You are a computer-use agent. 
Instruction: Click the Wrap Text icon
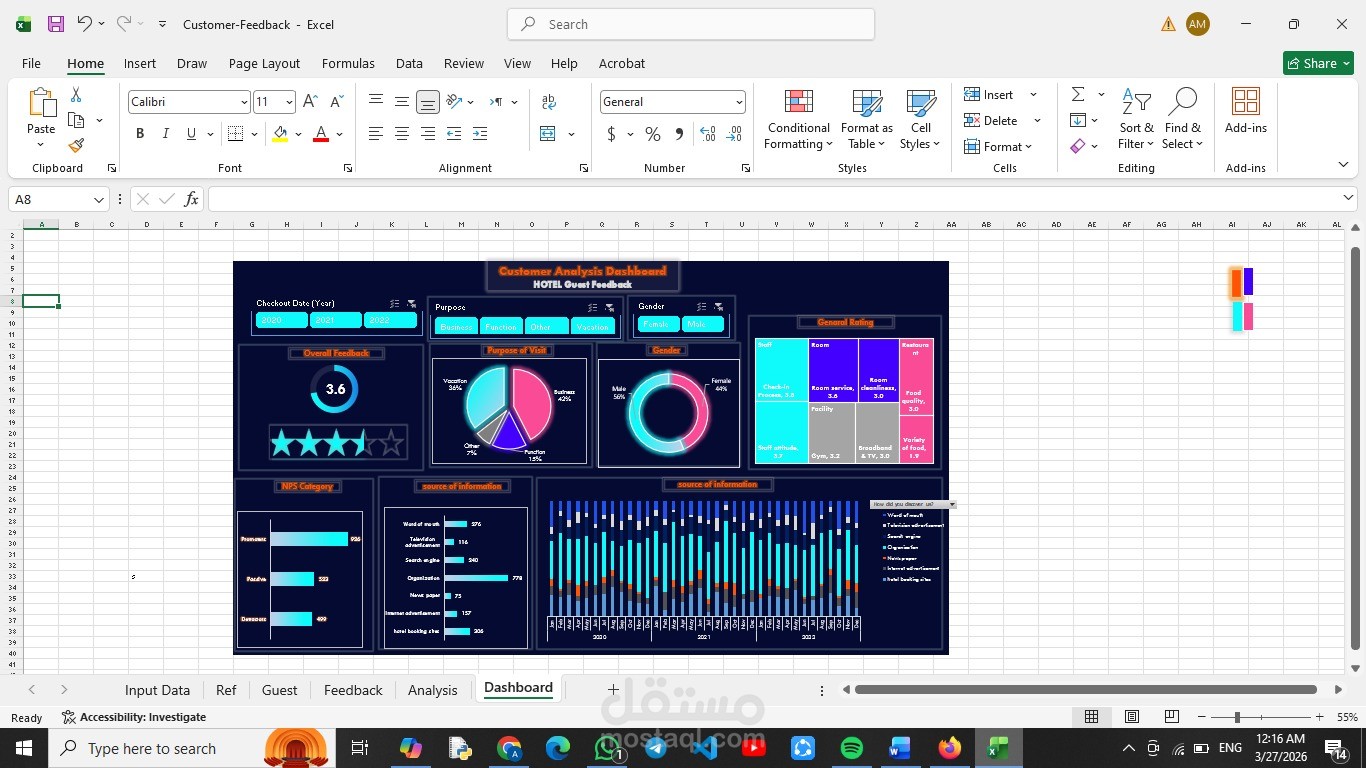coord(549,102)
